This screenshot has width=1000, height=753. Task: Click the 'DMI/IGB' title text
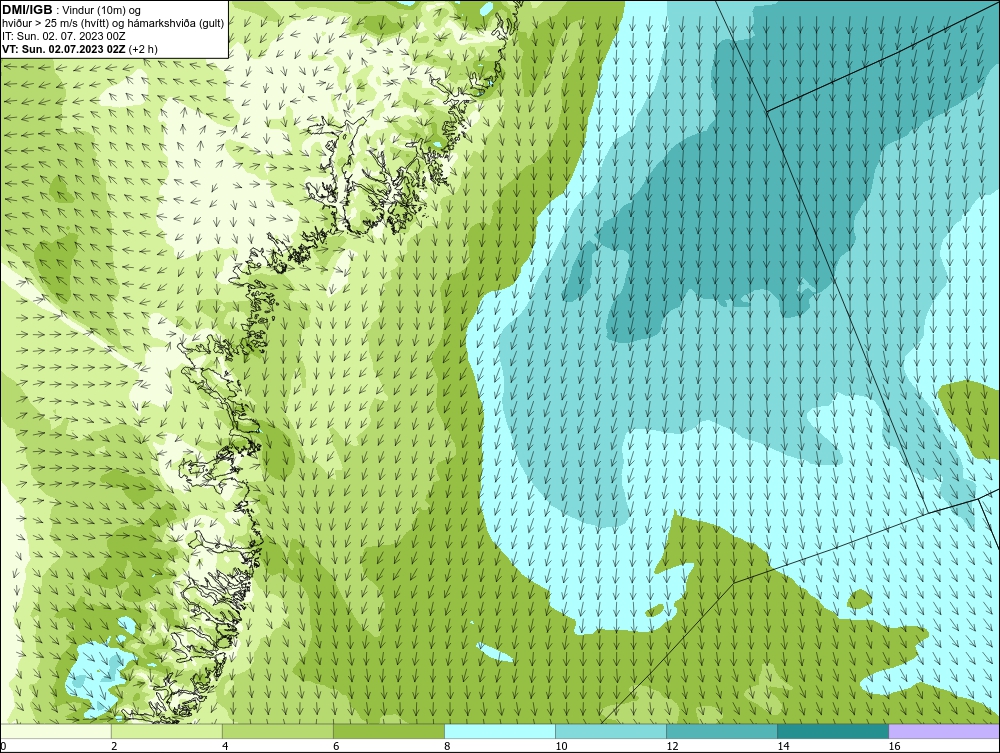pyautogui.click(x=27, y=10)
